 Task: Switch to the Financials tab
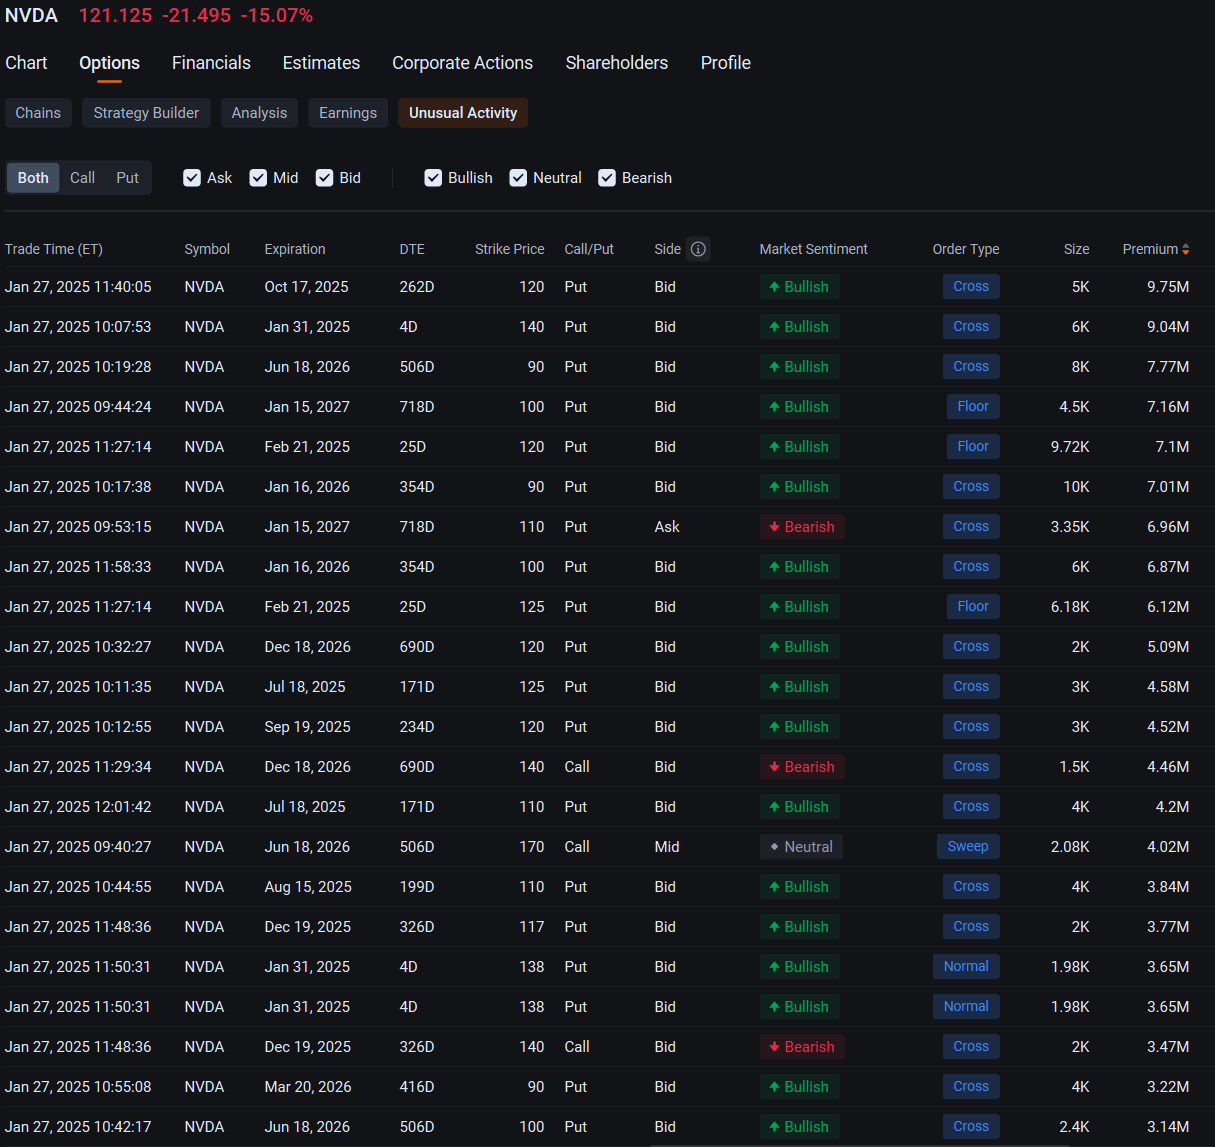pos(211,63)
